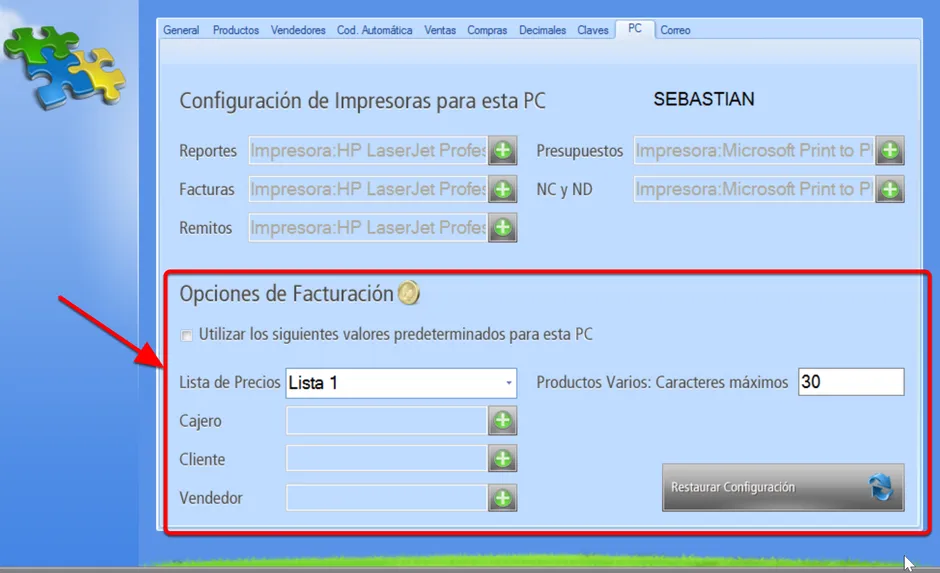Go to the Ventas tab
940x573 pixels.
(440, 30)
